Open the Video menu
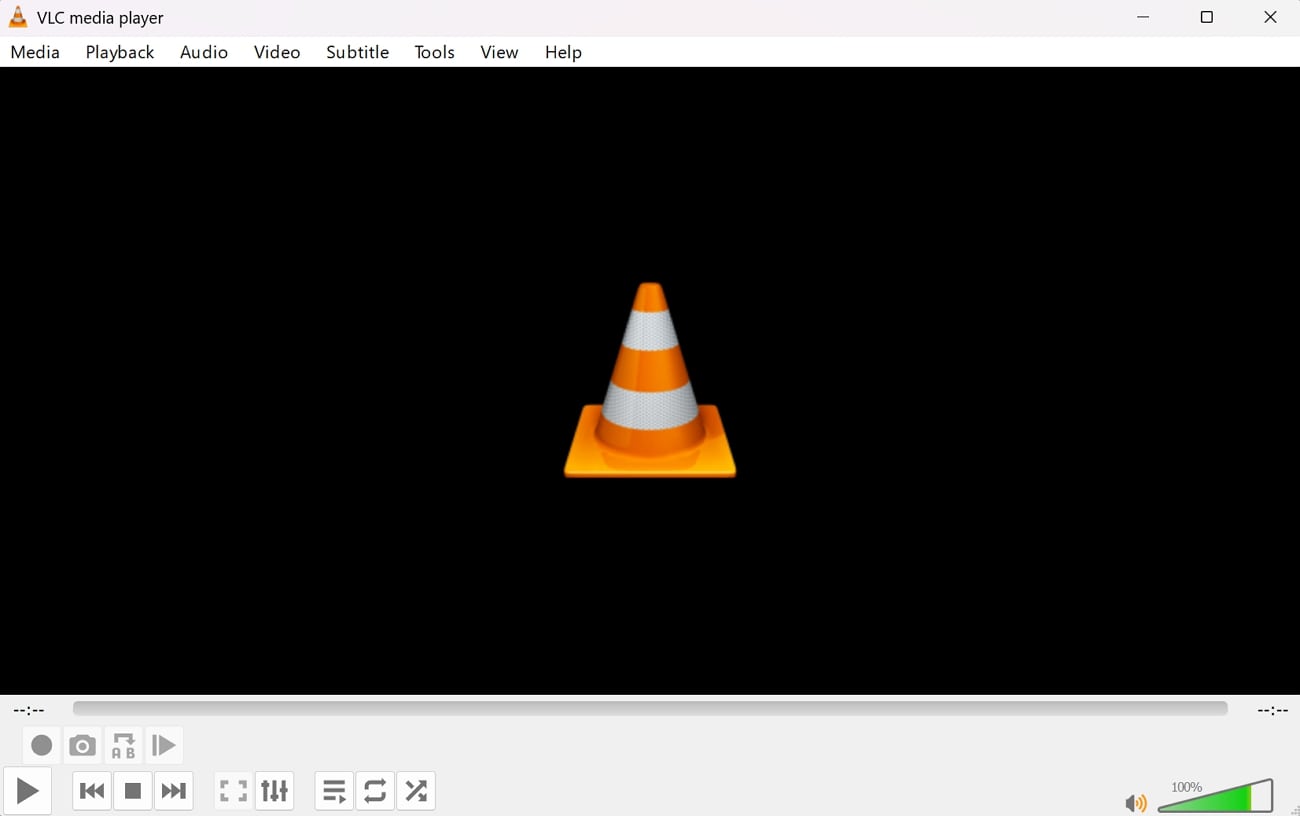This screenshot has width=1300, height=816. (x=277, y=52)
